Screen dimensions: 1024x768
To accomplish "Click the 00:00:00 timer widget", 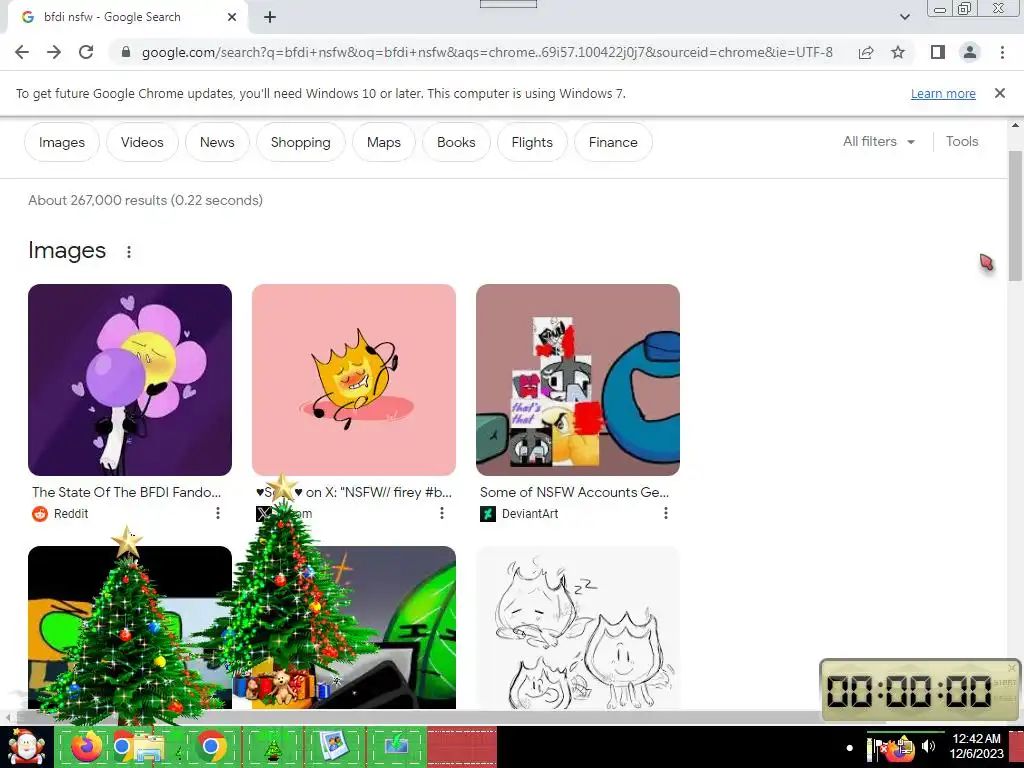I will pos(920,690).
